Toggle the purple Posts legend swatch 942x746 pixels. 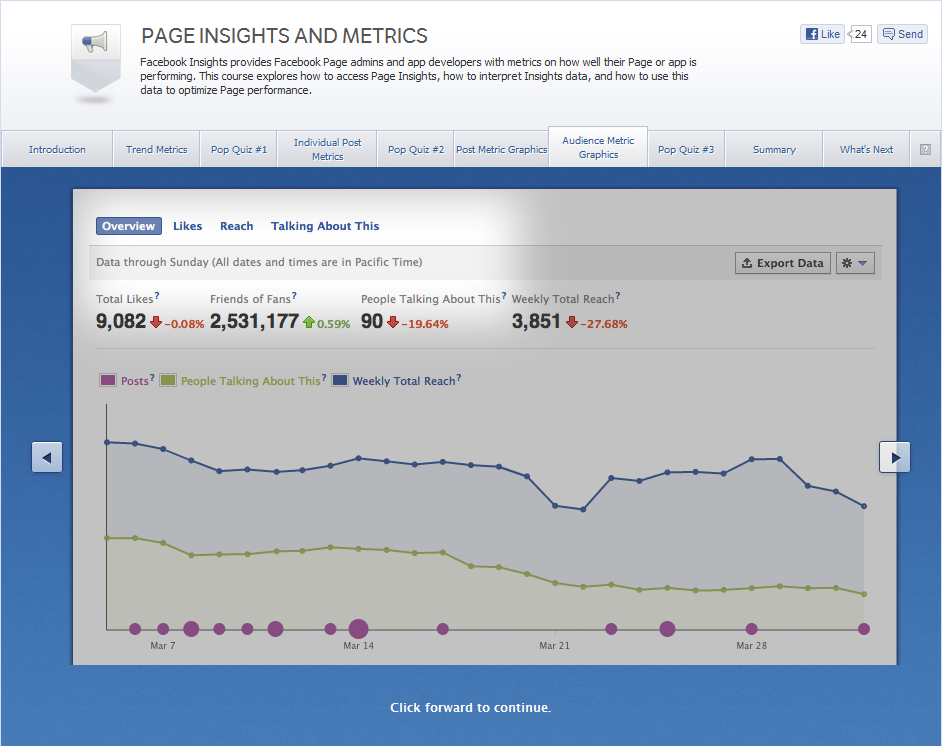108,380
